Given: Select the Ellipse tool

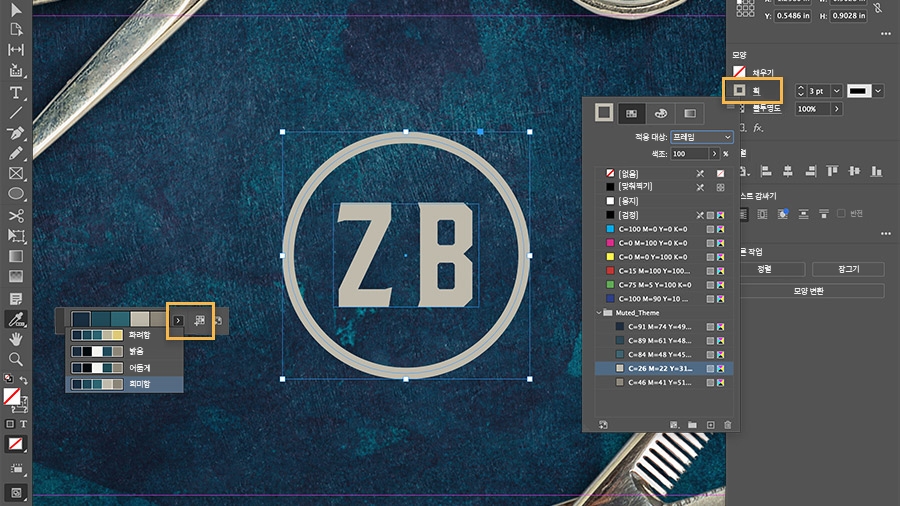Looking at the screenshot, I should [15, 194].
